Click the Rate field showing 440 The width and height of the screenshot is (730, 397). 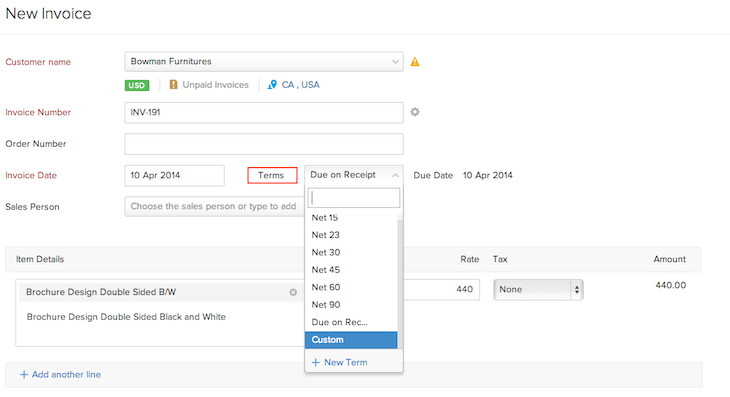(x=441, y=289)
